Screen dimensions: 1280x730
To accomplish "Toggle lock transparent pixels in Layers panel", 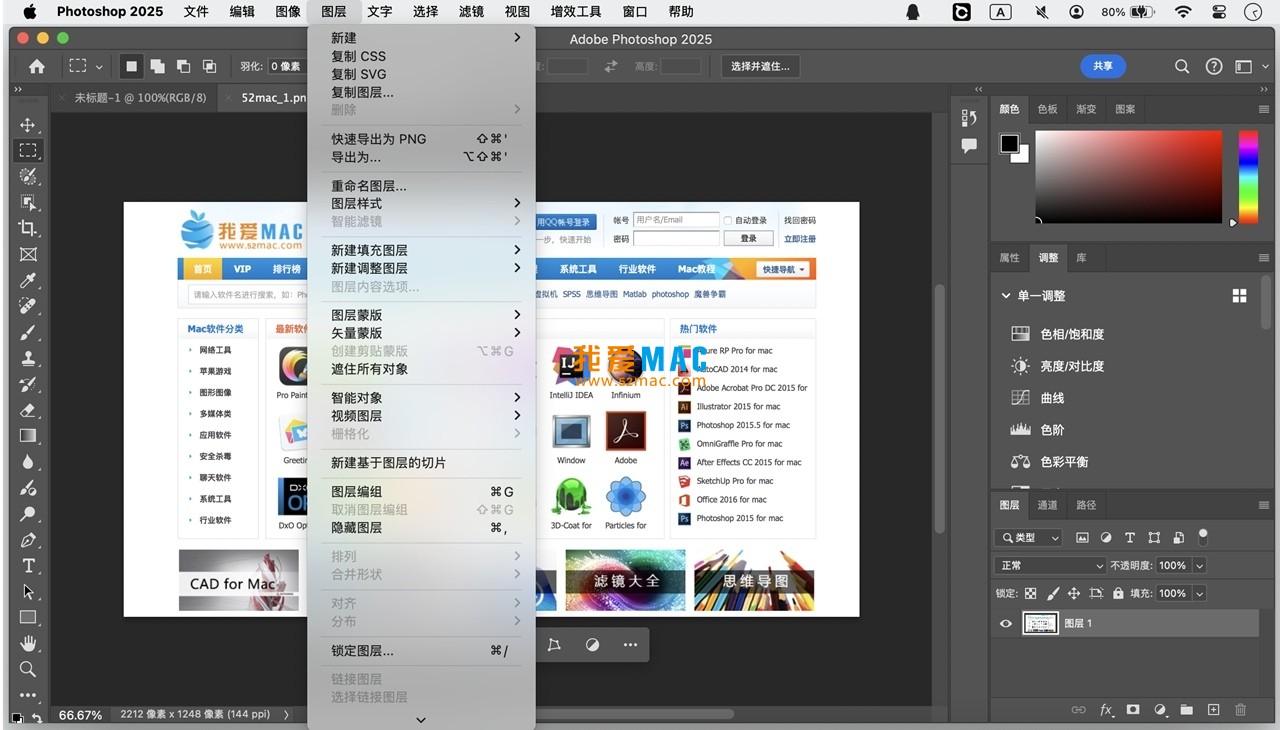I will coord(1030,593).
